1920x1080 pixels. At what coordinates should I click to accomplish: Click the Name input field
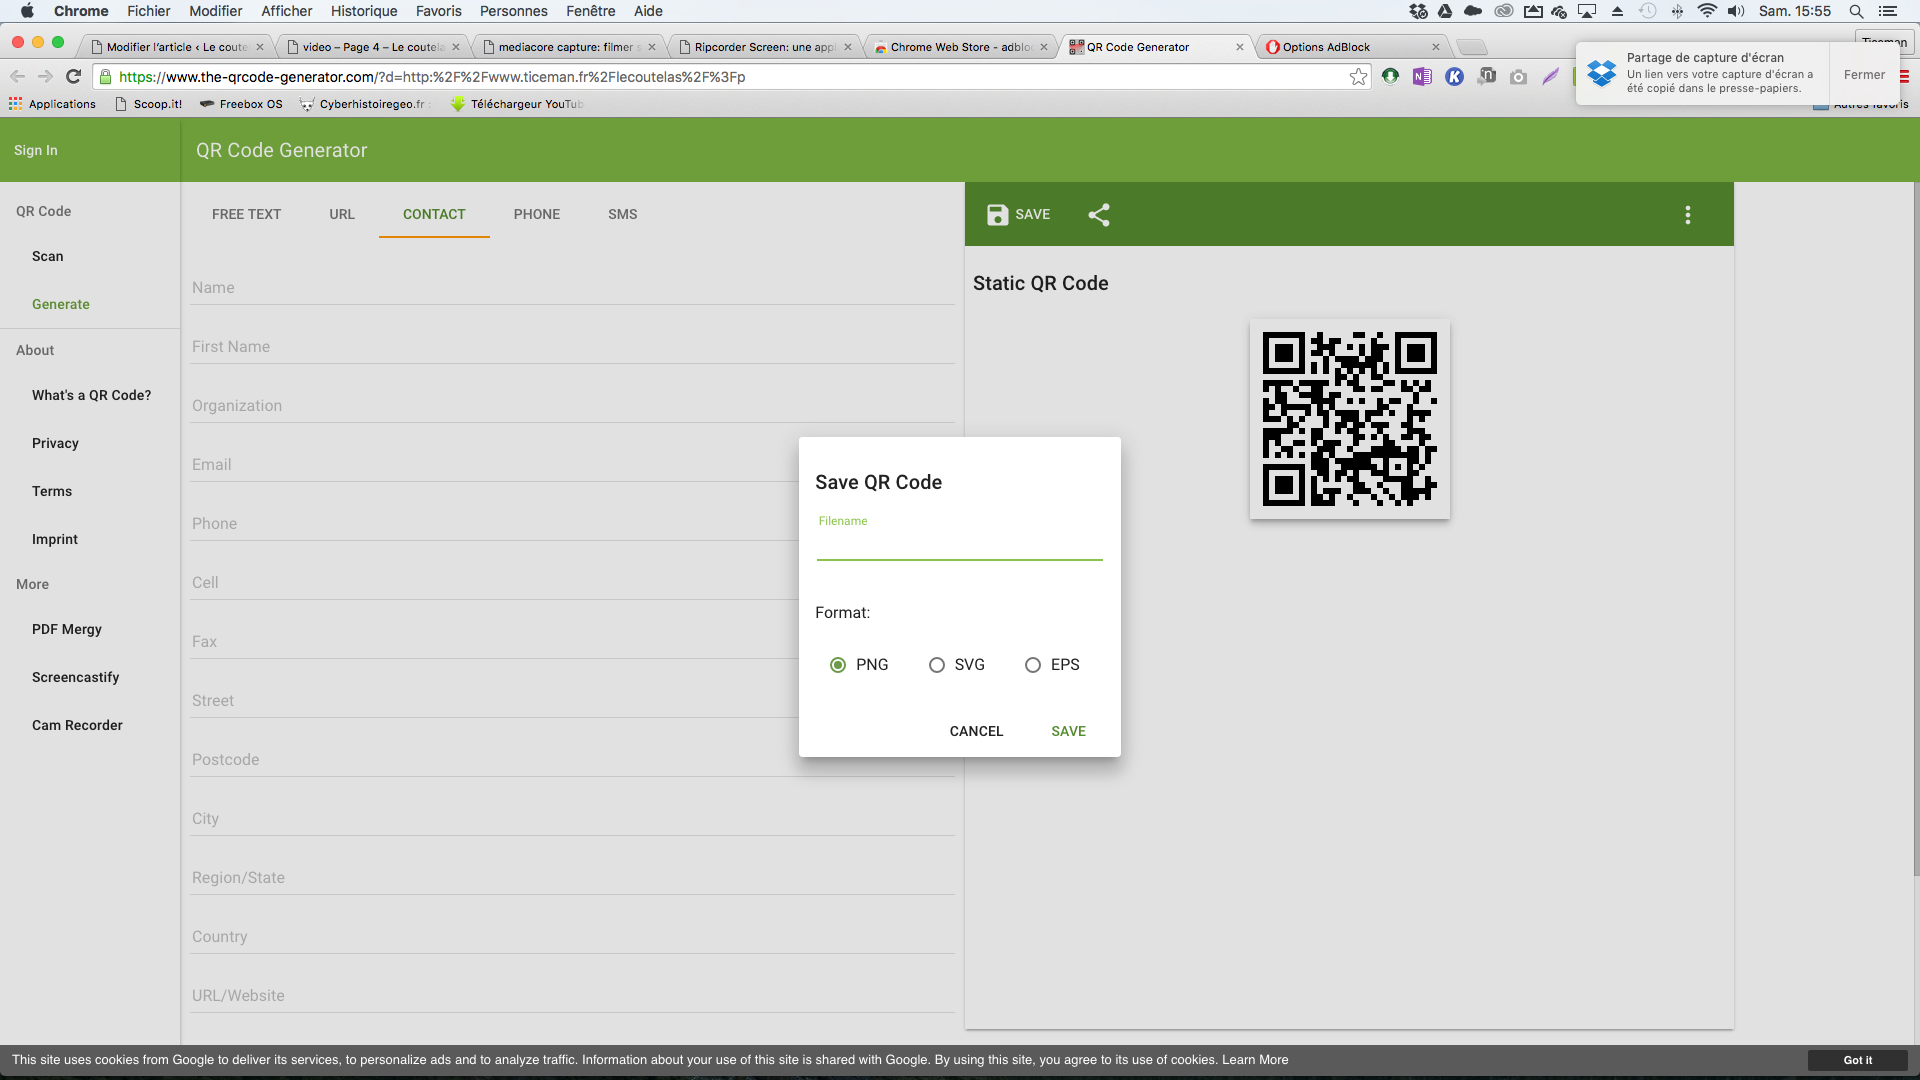pos(572,288)
